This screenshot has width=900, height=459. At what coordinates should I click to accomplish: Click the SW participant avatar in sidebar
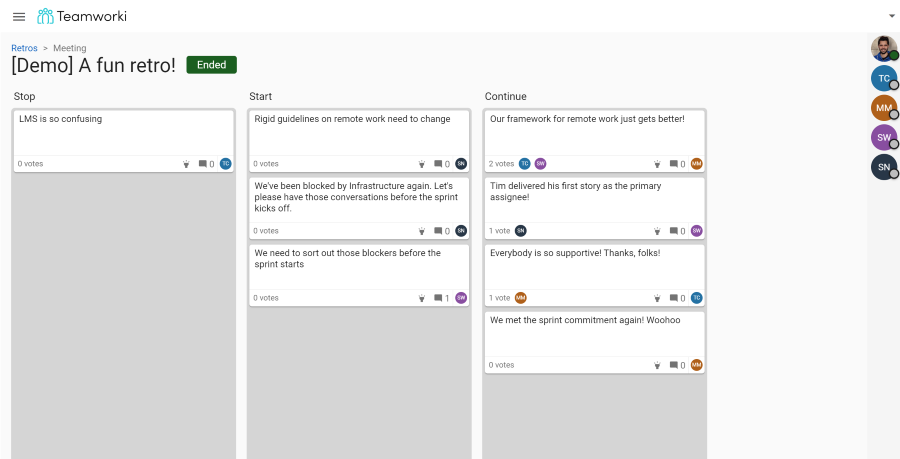coord(884,138)
